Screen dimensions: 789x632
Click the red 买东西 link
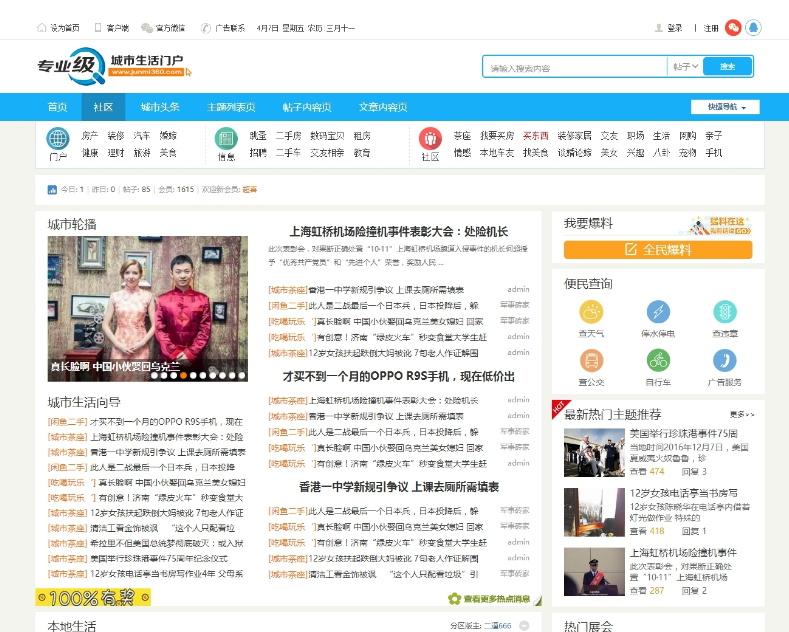tap(536, 136)
